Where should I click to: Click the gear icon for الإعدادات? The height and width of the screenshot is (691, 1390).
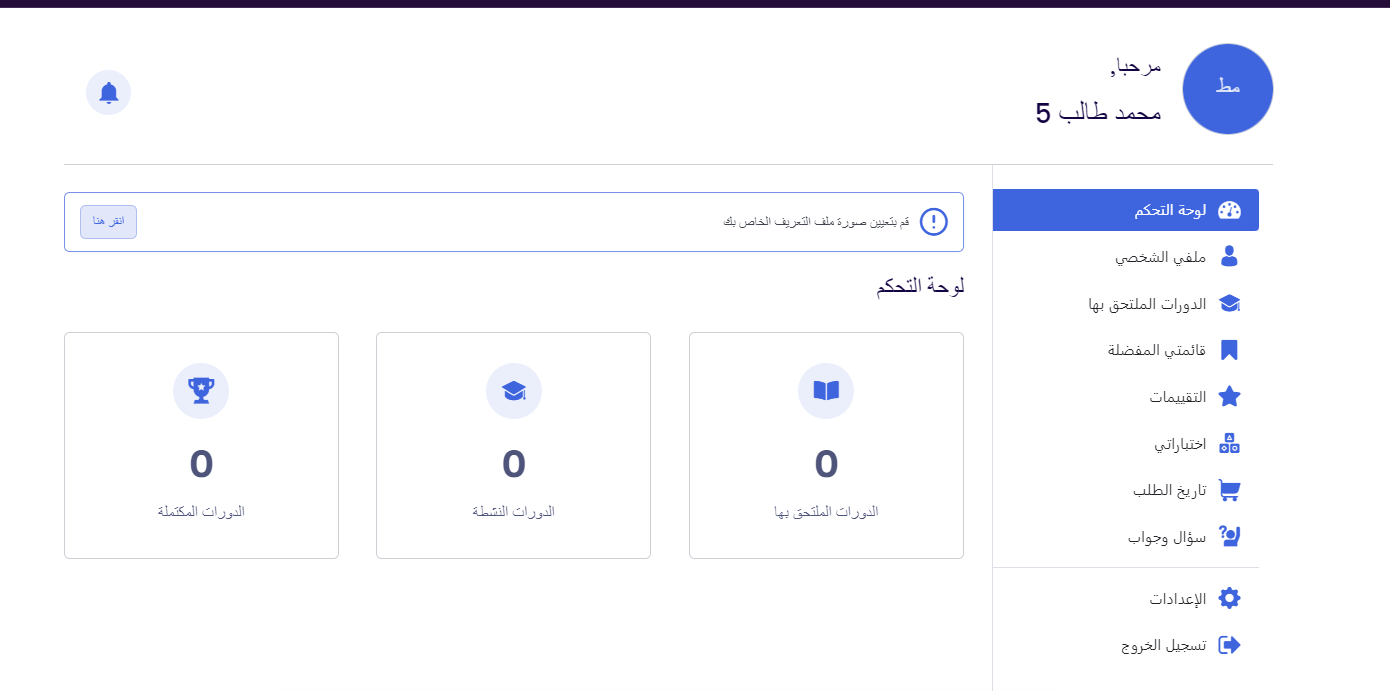point(1229,599)
